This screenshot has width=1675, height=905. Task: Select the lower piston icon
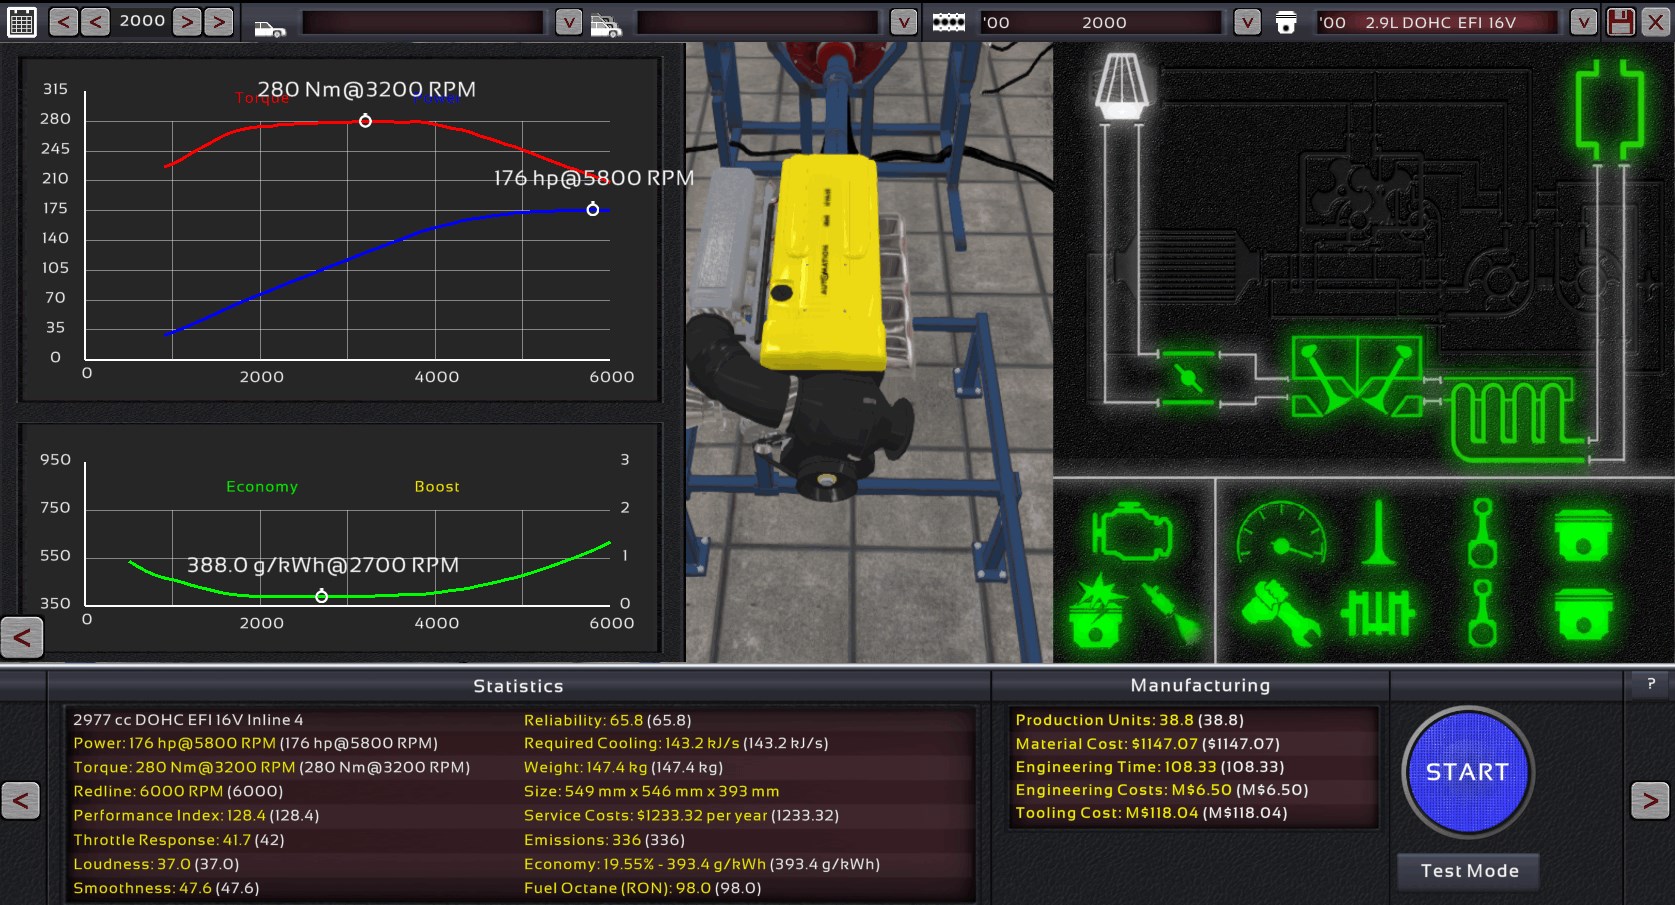pos(1583,614)
